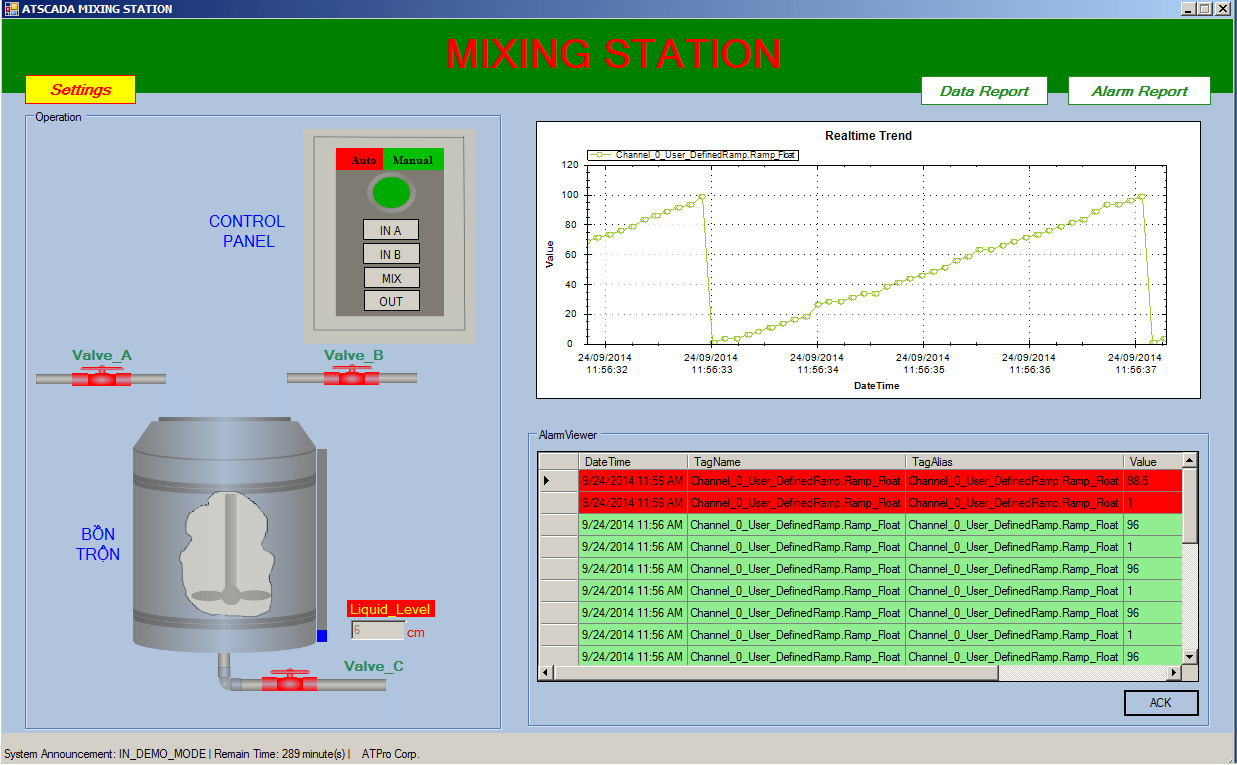Open the Data Report view
1237x765 pixels.
[983, 90]
